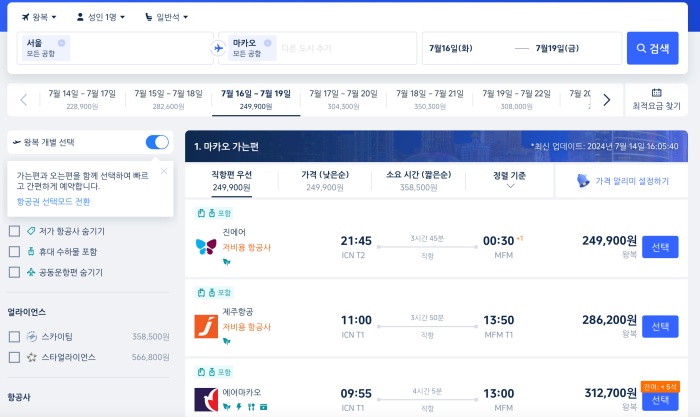Click the meal icon in 에어마카오 row
700x417 pixels.
[x=251, y=407]
